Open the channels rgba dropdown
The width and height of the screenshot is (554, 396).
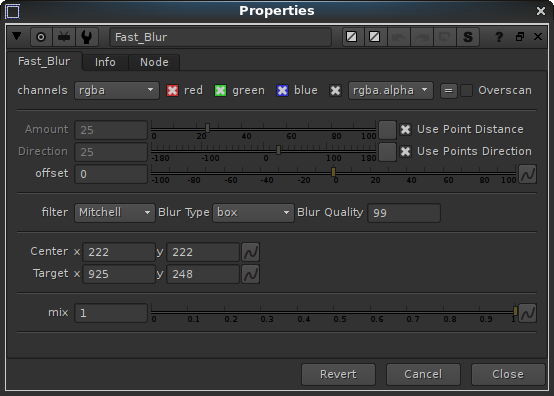tap(117, 91)
